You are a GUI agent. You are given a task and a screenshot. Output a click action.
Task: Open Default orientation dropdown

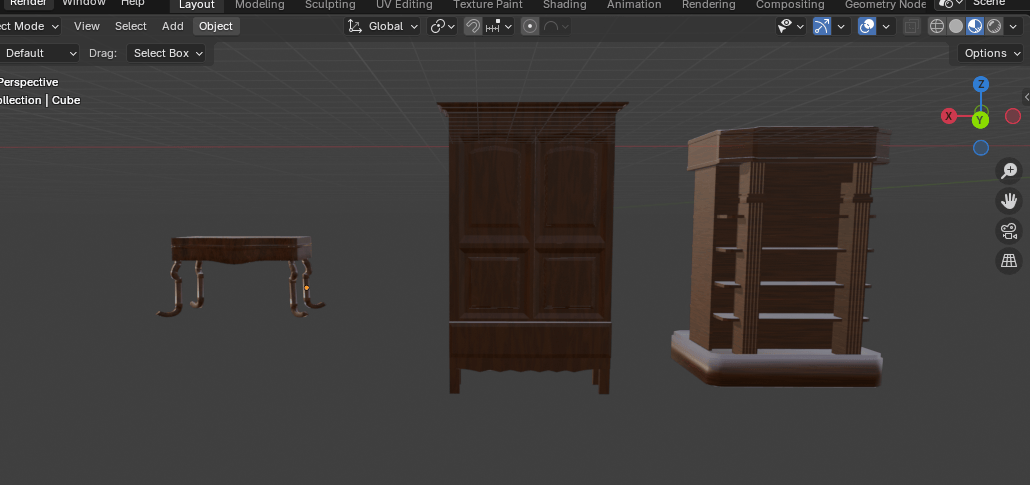38,53
